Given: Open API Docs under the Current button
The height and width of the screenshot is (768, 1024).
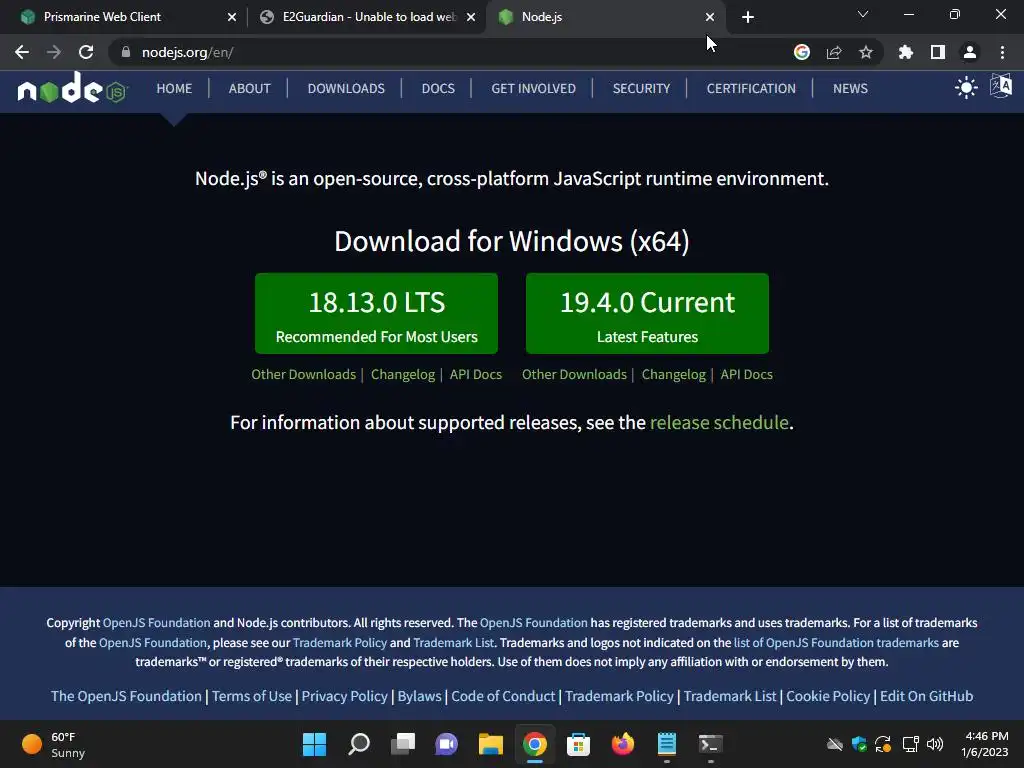Looking at the screenshot, I should 746,374.
